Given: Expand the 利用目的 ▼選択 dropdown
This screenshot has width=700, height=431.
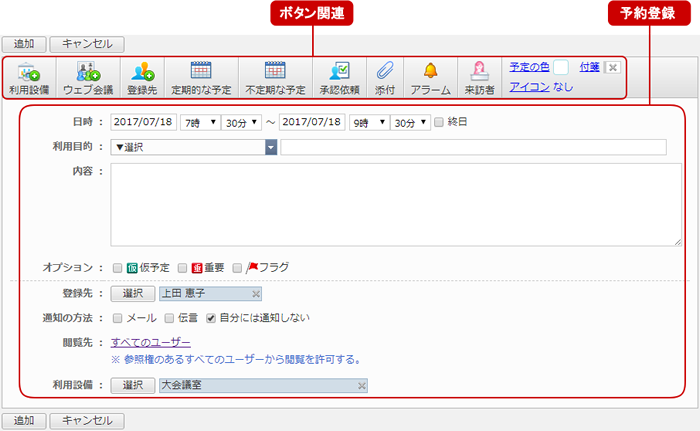Looking at the screenshot, I should (x=194, y=147).
